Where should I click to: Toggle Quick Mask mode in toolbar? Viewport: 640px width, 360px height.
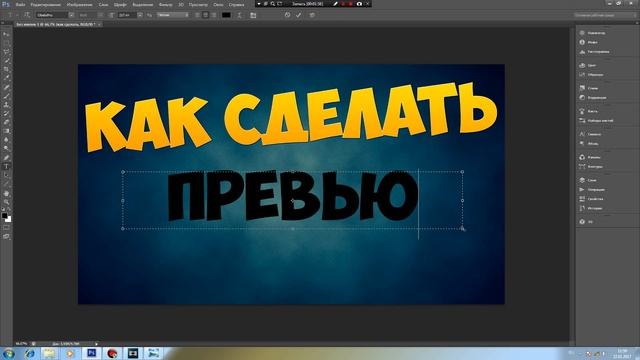(x=6, y=227)
